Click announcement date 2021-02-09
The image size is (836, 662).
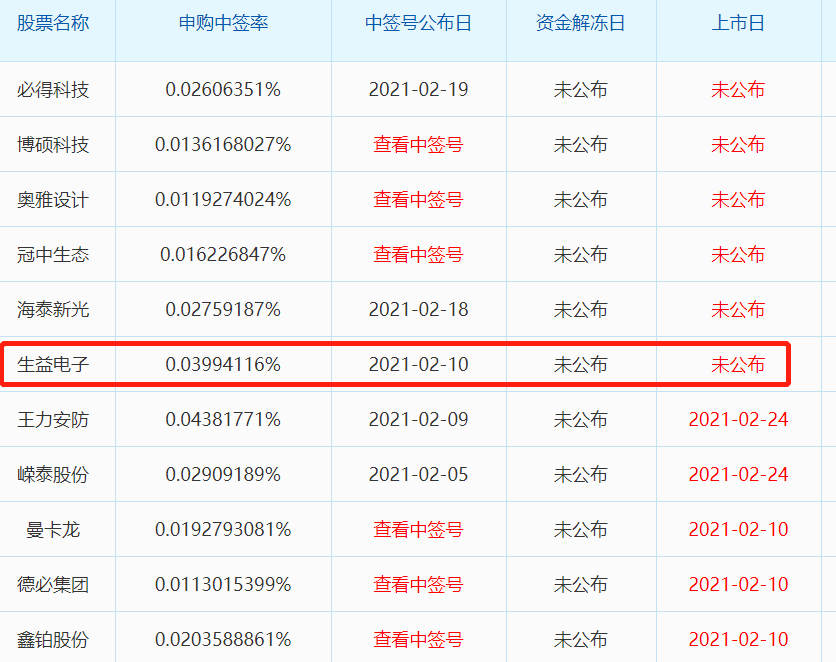[x=418, y=419]
